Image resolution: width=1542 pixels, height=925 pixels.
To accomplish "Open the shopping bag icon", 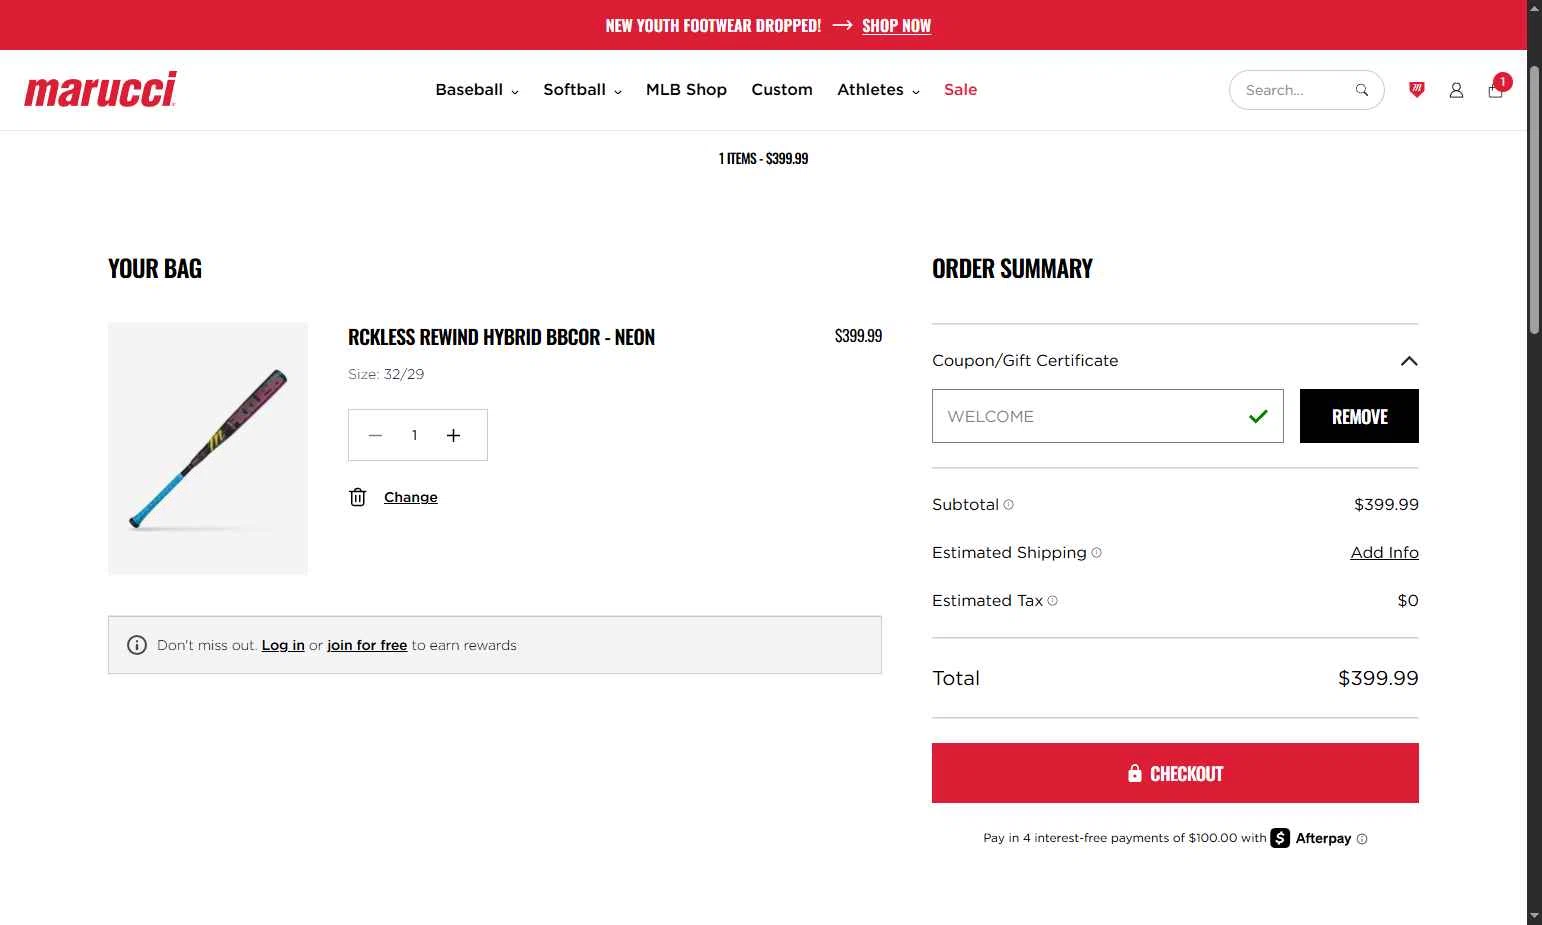I will (1495, 90).
